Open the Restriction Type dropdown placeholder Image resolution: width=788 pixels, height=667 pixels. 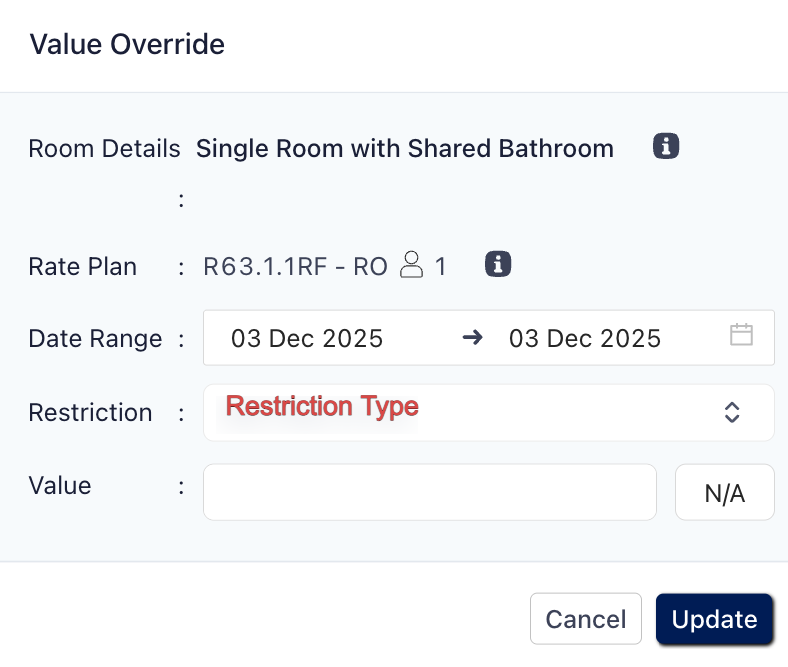[x=322, y=407]
